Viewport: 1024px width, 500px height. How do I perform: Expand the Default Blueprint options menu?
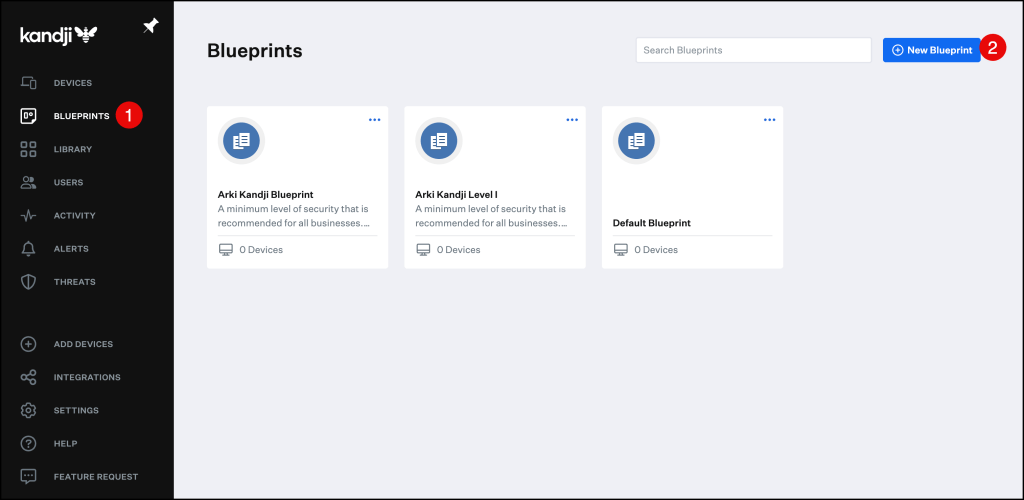769,120
